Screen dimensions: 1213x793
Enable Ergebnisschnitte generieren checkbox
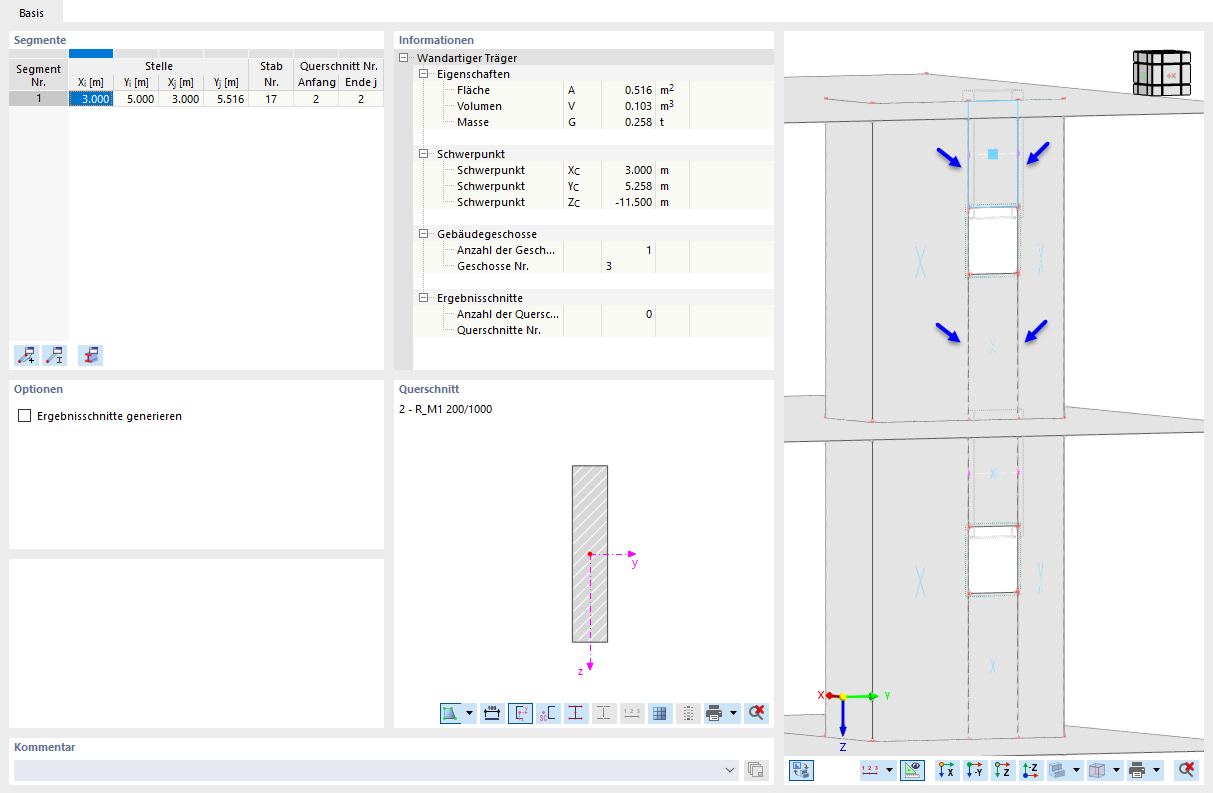pyautogui.click(x=25, y=416)
